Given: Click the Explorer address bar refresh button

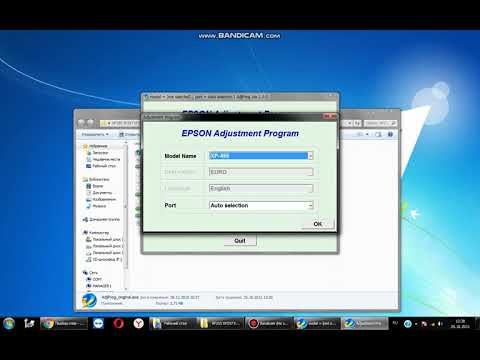Looking at the screenshot, I should point(357,123).
